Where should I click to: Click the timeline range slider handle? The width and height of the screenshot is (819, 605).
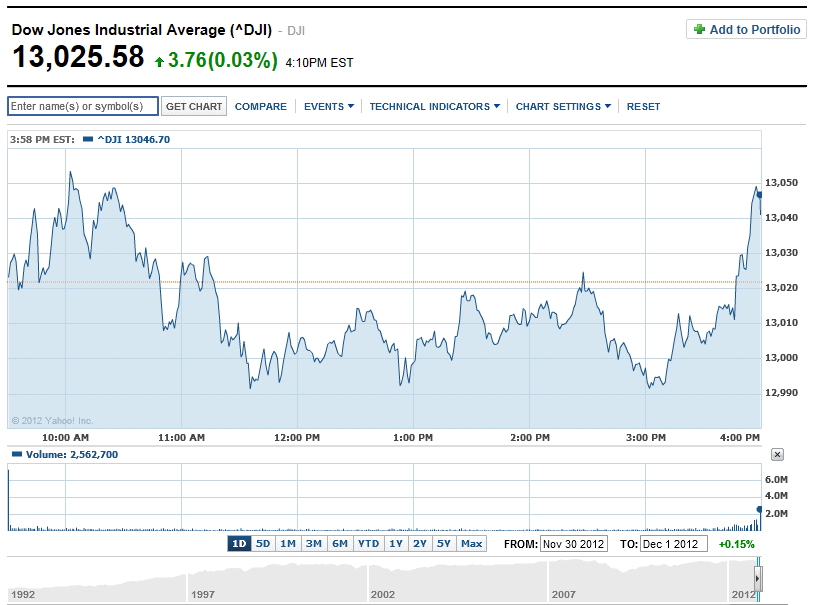(758, 579)
